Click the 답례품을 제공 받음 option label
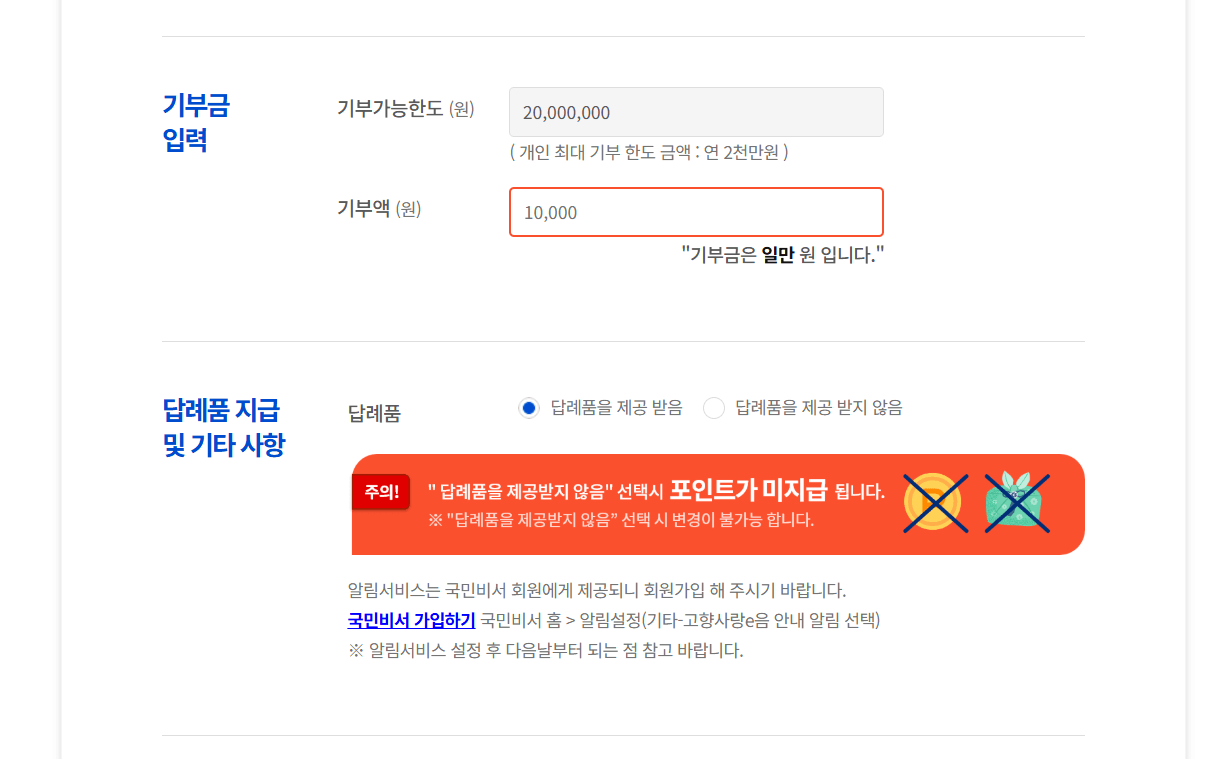 pos(617,408)
